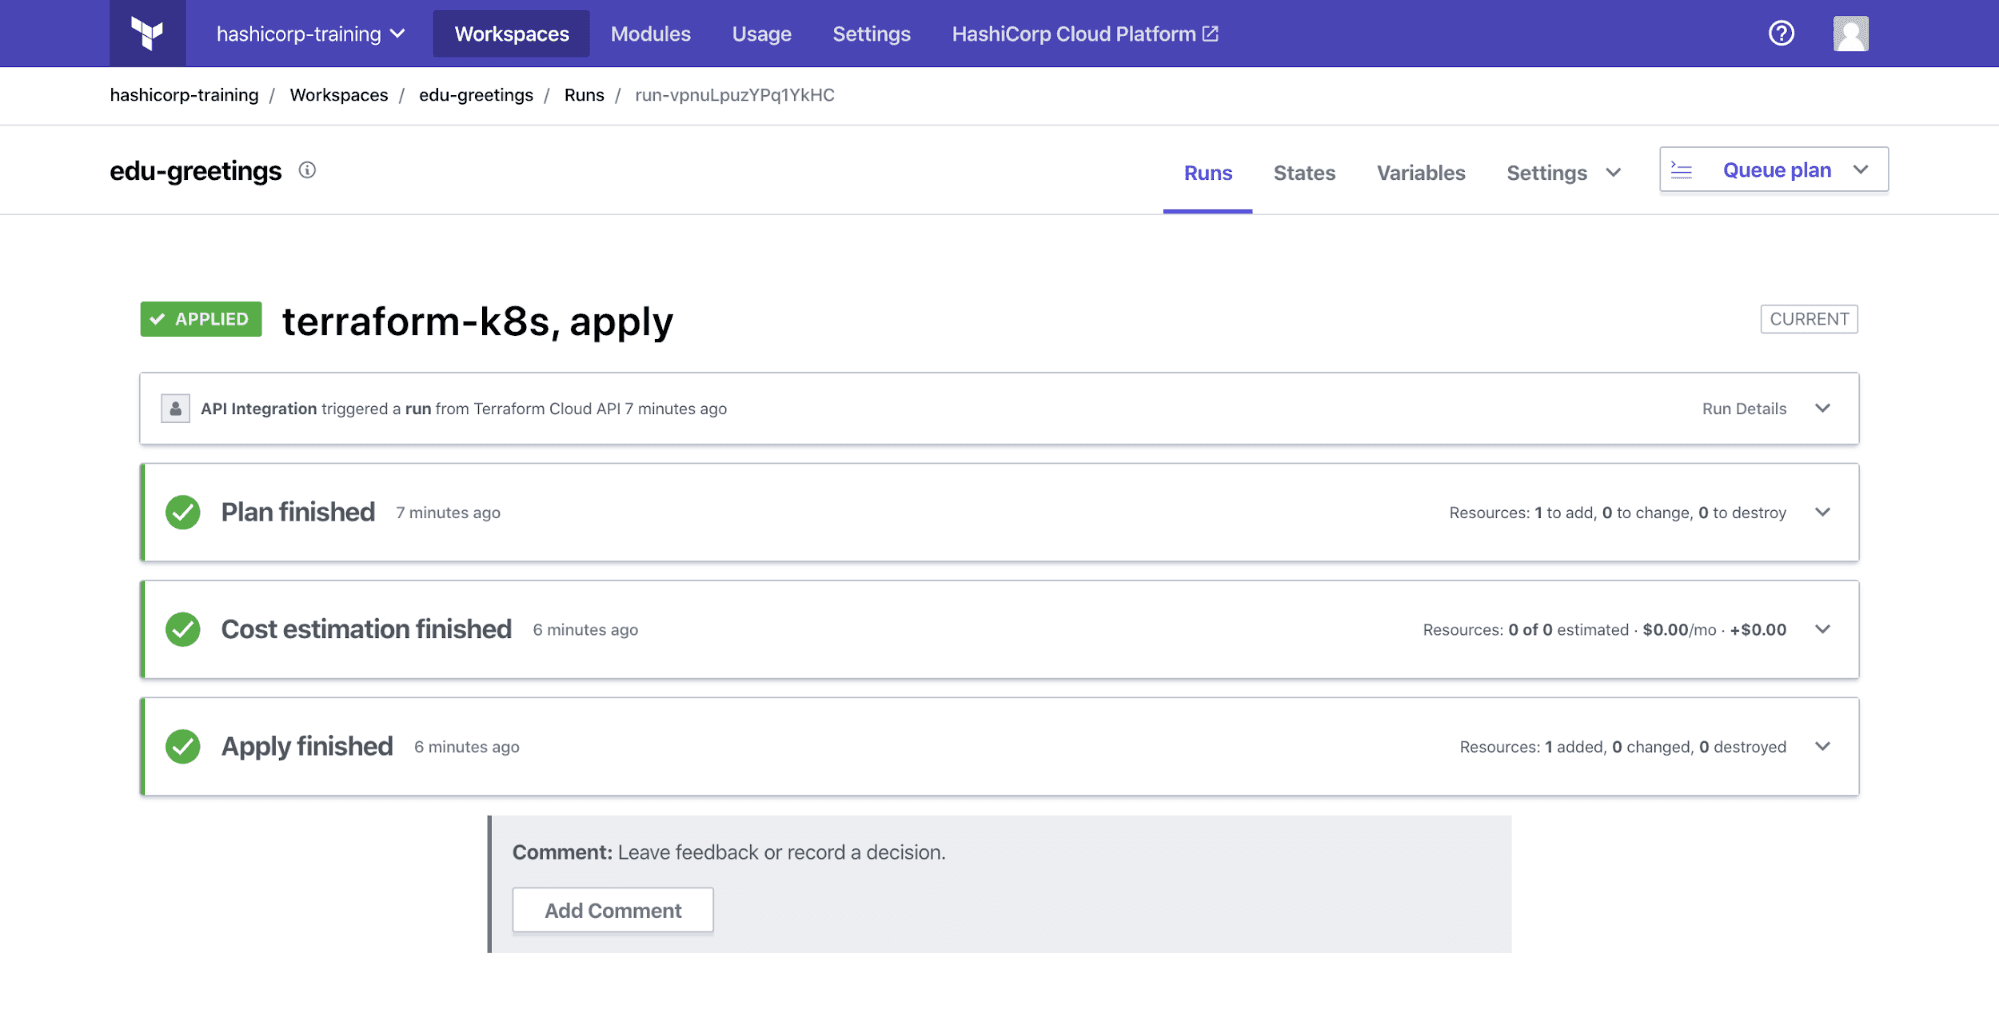Click Workspaces breadcrumb link

(x=339, y=95)
